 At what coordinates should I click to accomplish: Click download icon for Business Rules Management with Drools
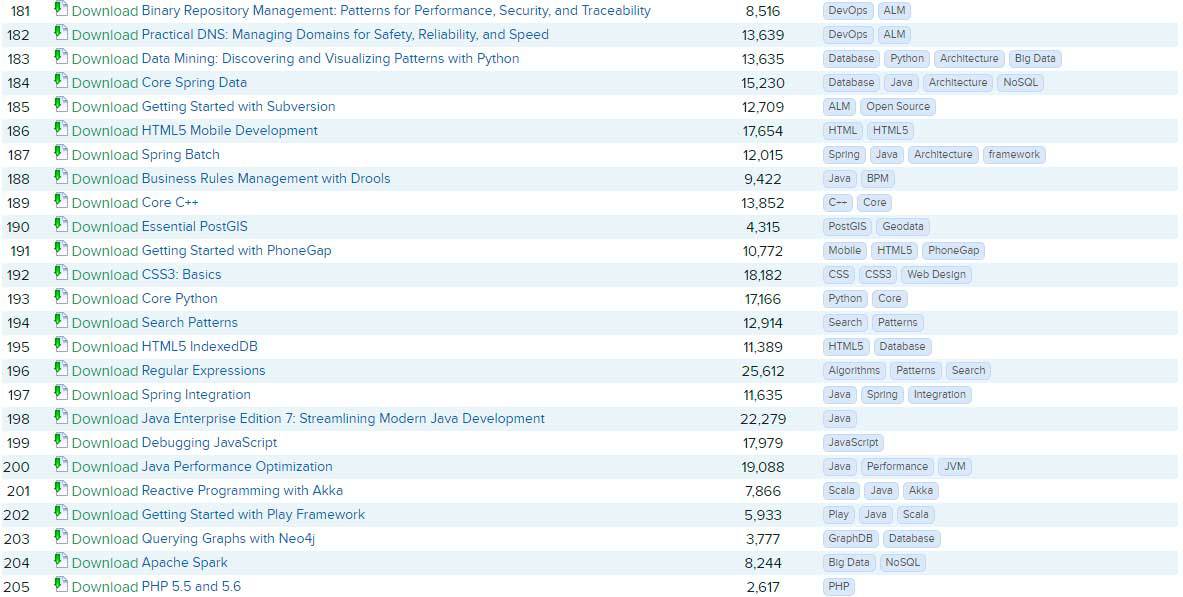point(61,177)
